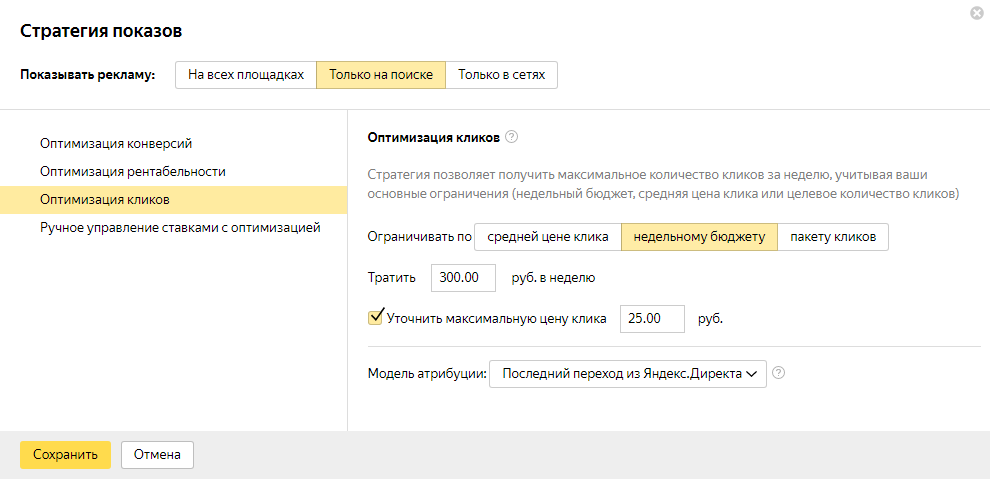
Task: Click the Стратегия показов title
Action: point(101,31)
